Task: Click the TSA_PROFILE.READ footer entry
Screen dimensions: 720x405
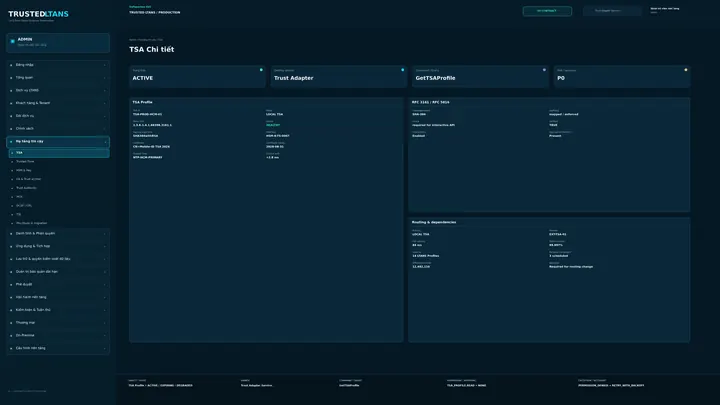Action: 466,386
